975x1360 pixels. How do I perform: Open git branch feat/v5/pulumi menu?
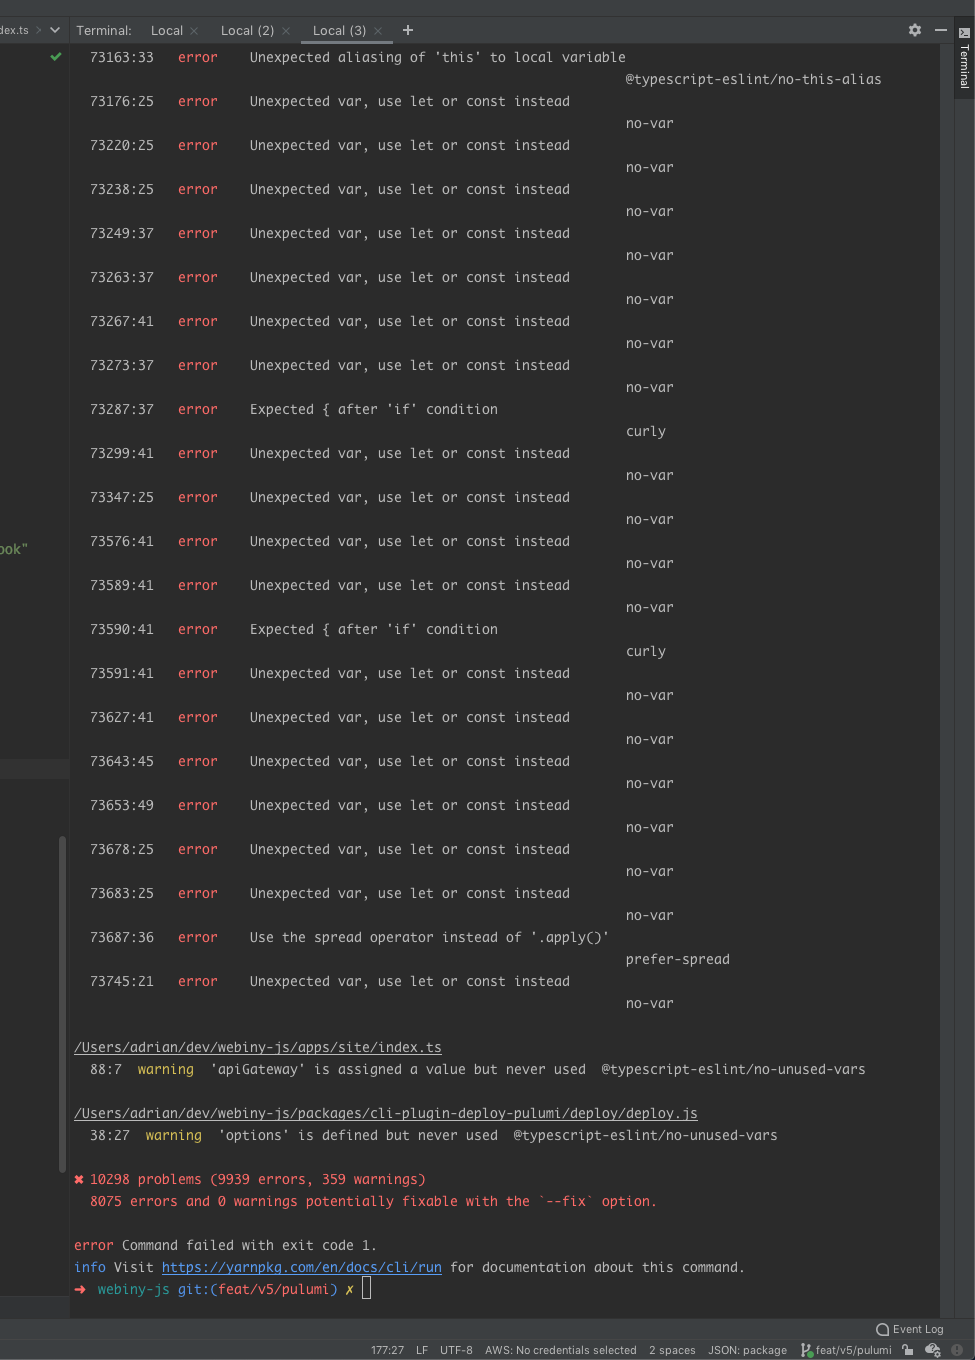click(x=846, y=1350)
